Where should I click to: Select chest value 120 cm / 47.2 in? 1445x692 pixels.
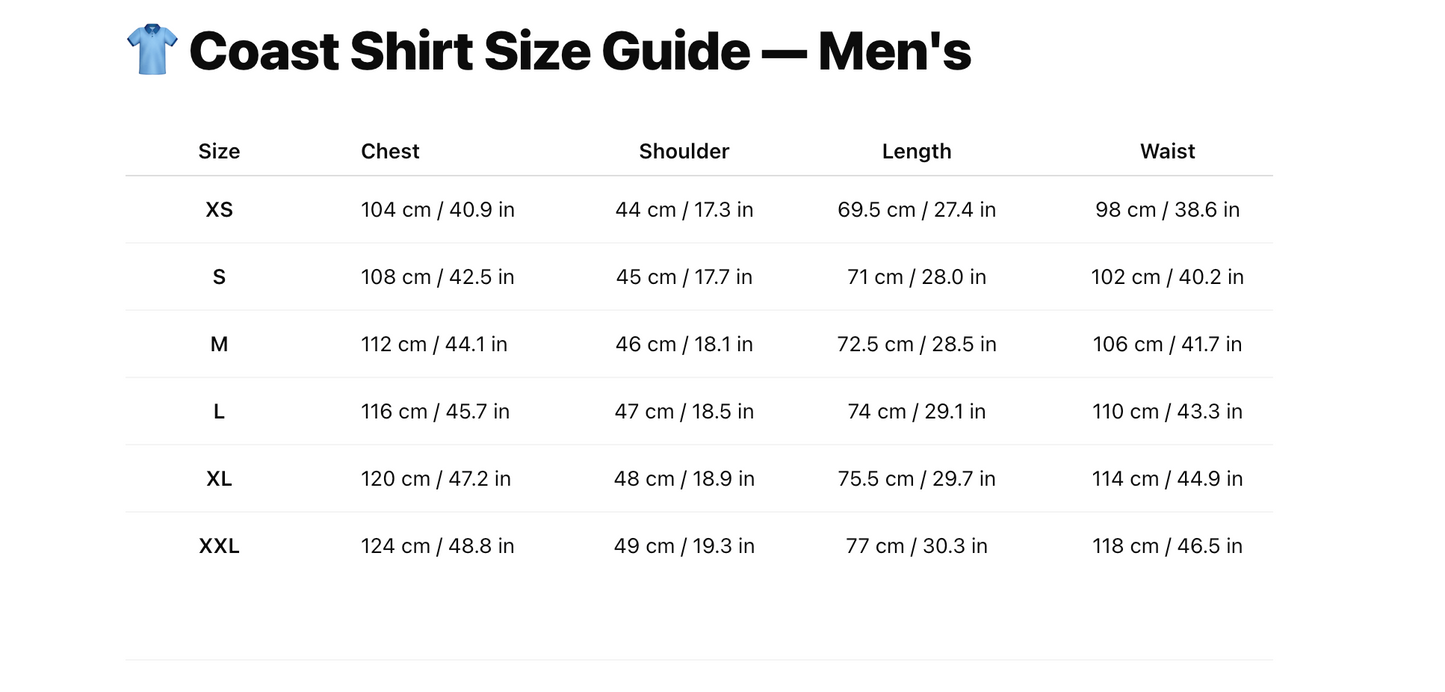tap(435, 479)
